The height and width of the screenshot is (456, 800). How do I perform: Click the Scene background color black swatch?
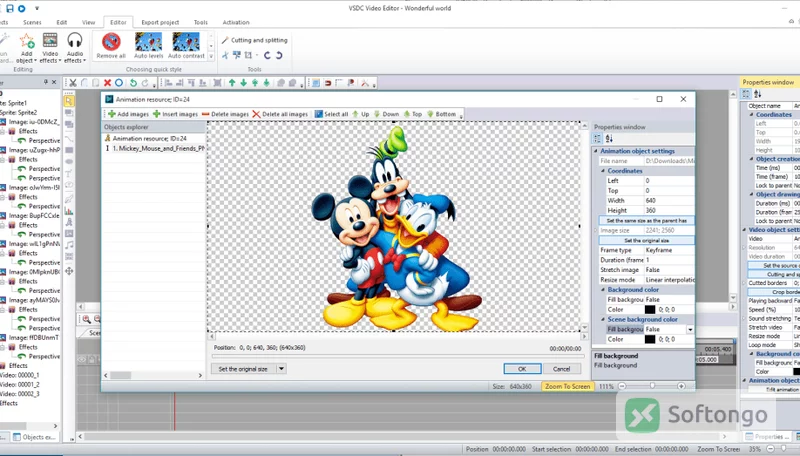[x=650, y=339]
